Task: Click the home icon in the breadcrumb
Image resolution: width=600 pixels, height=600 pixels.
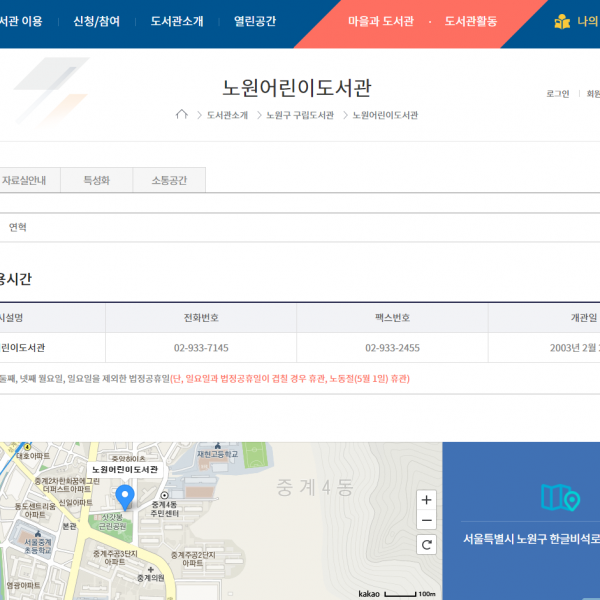Action: pyautogui.click(x=181, y=115)
